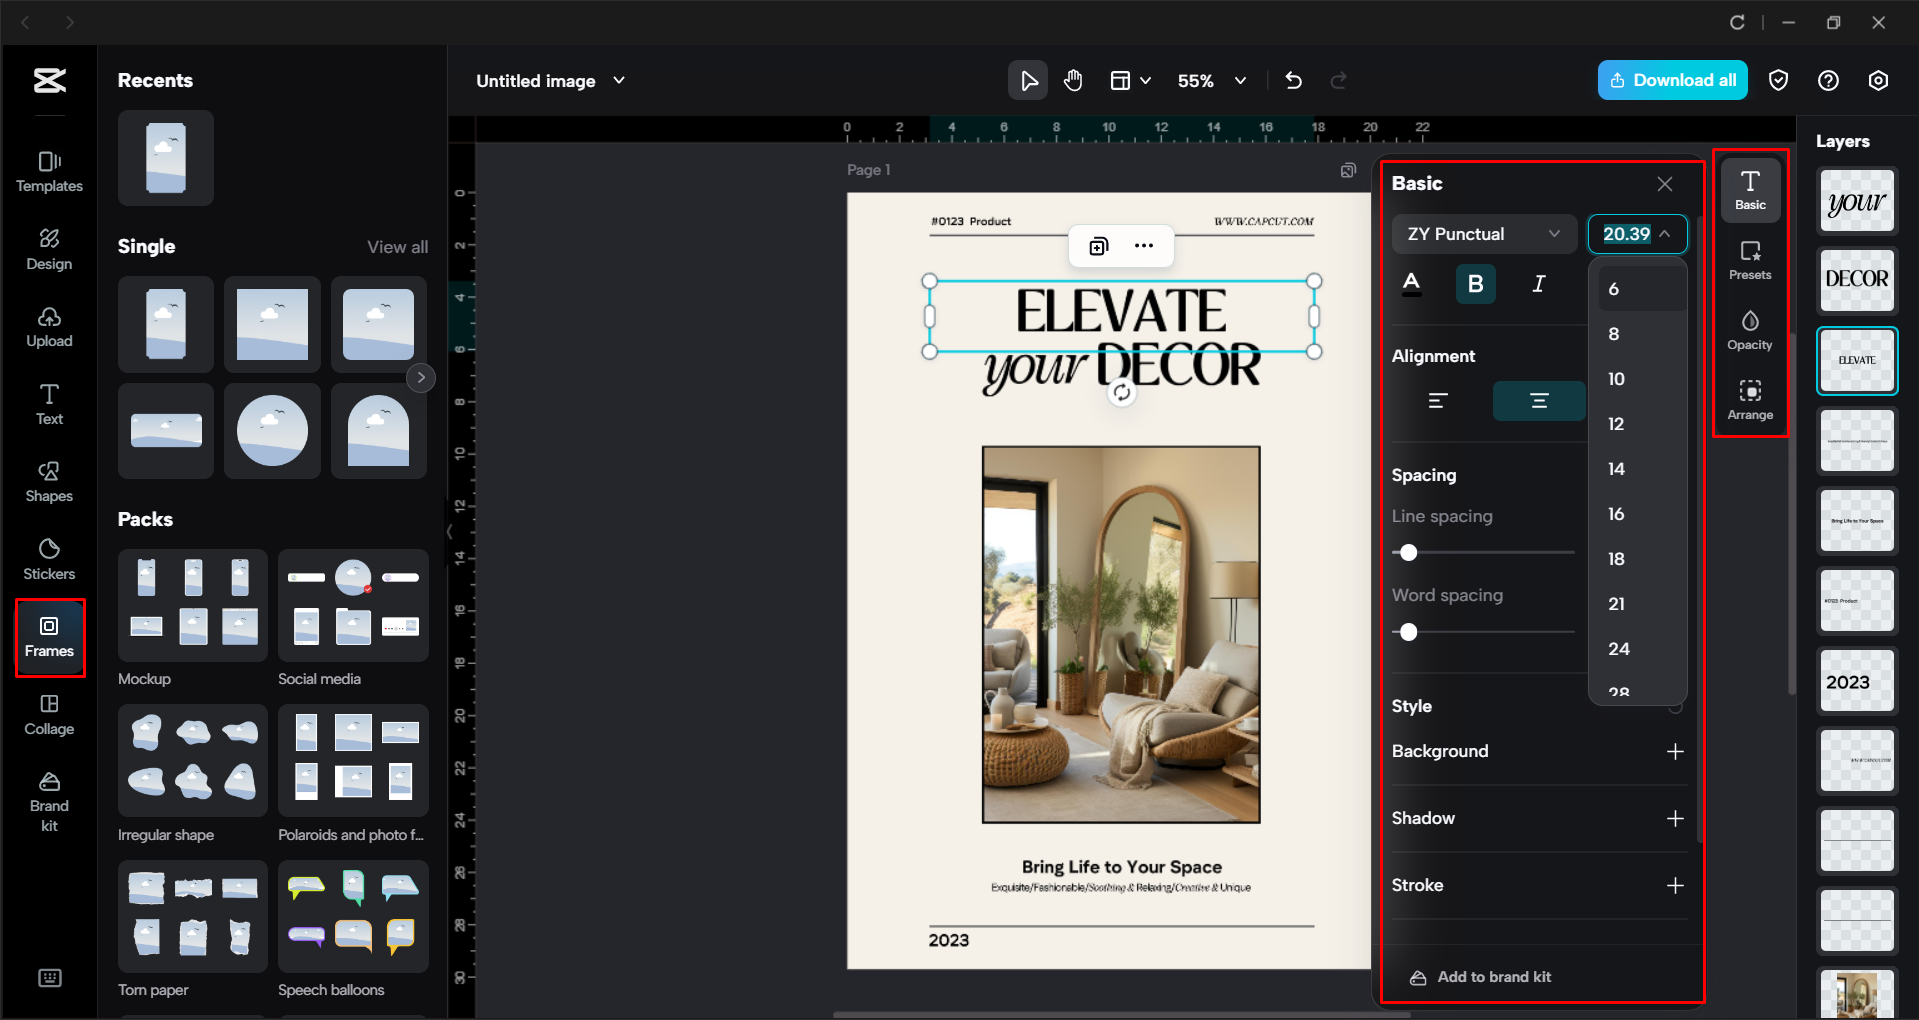Toggle center text alignment

tap(1538, 400)
